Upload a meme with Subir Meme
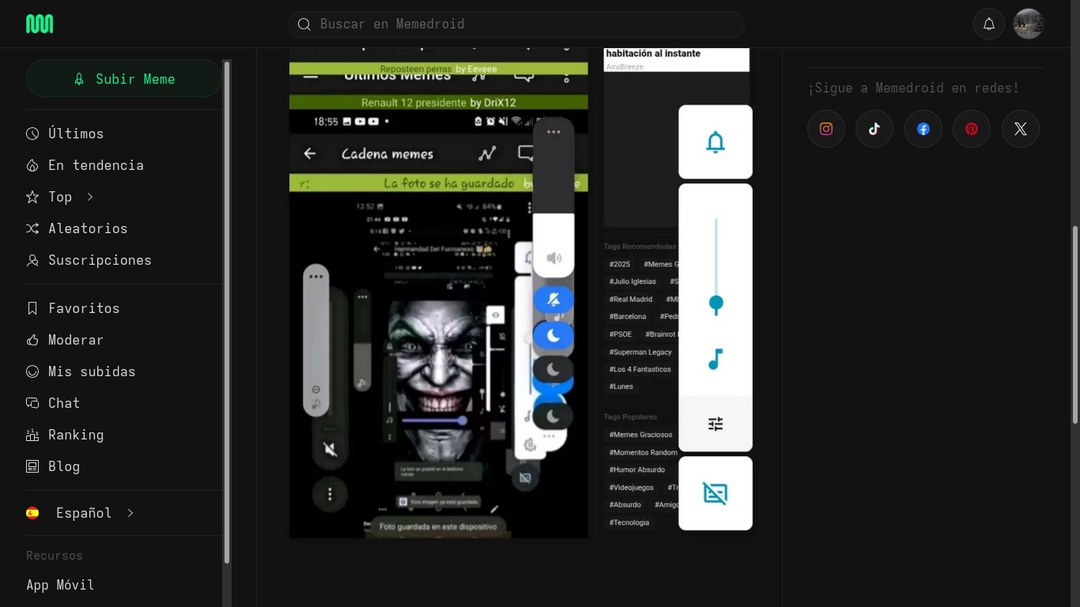This screenshot has width=1080, height=607. 124,79
